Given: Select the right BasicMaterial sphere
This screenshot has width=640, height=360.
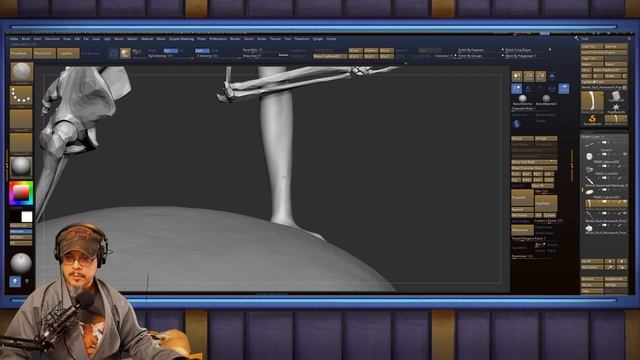Looking at the screenshot, I should tap(546, 99).
